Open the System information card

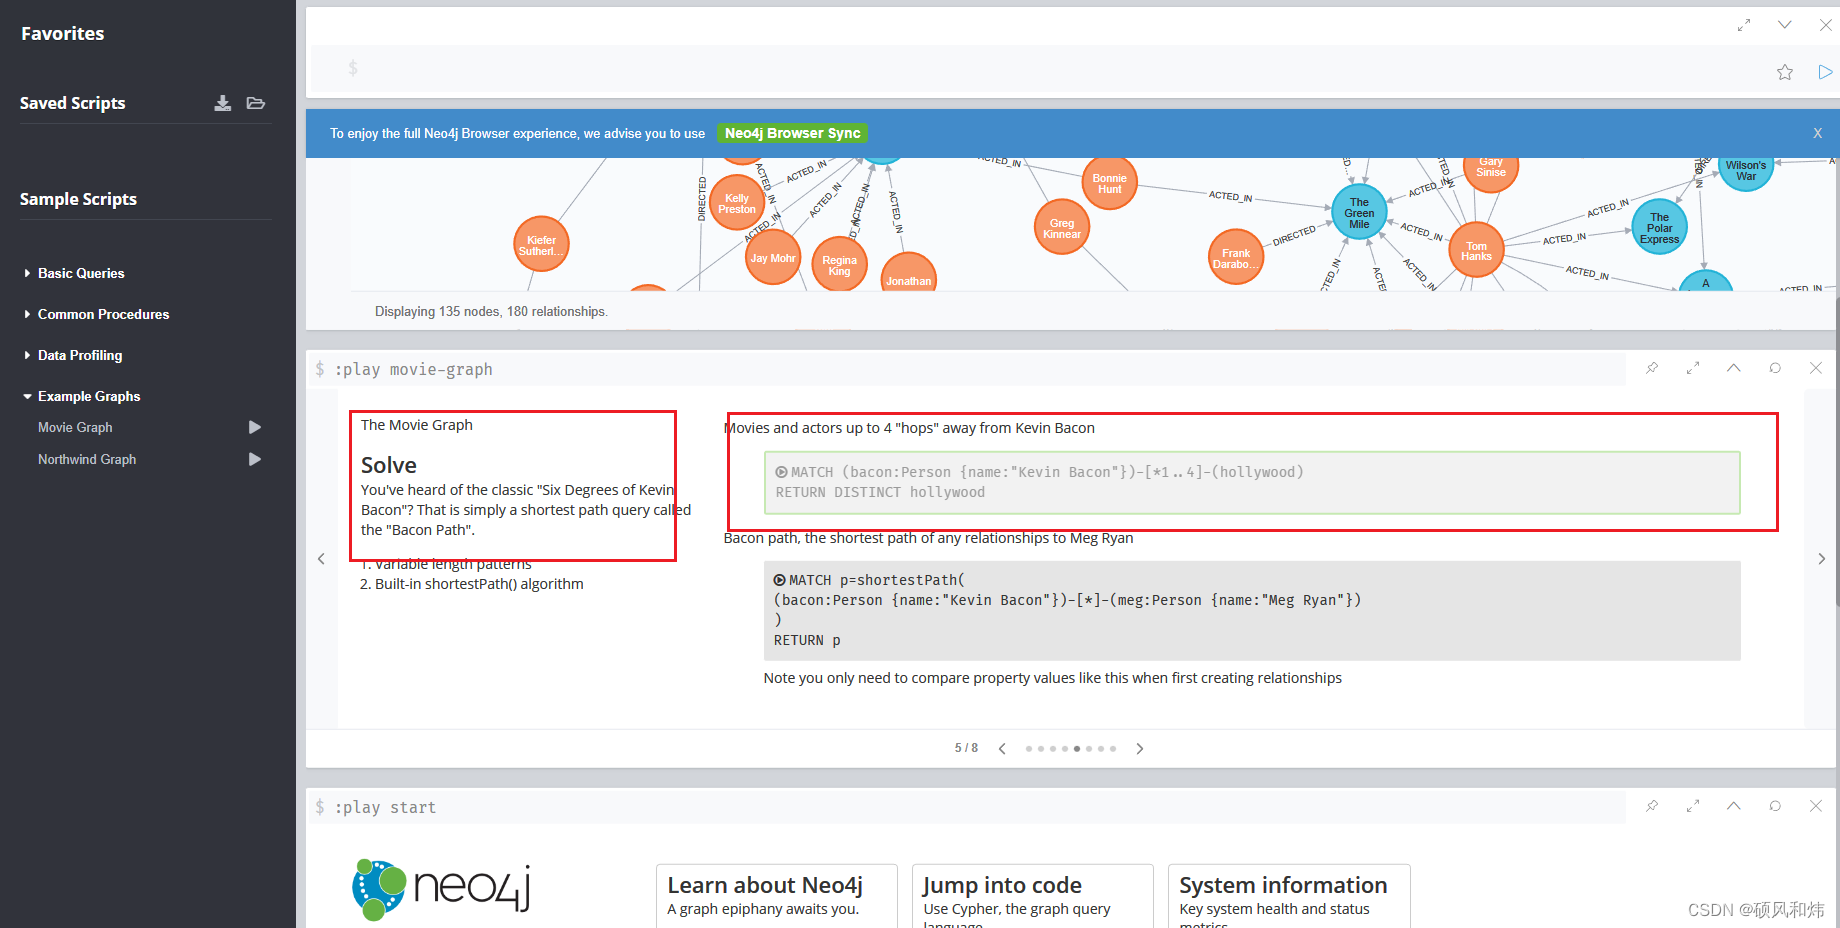click(x=1289, y=896)
